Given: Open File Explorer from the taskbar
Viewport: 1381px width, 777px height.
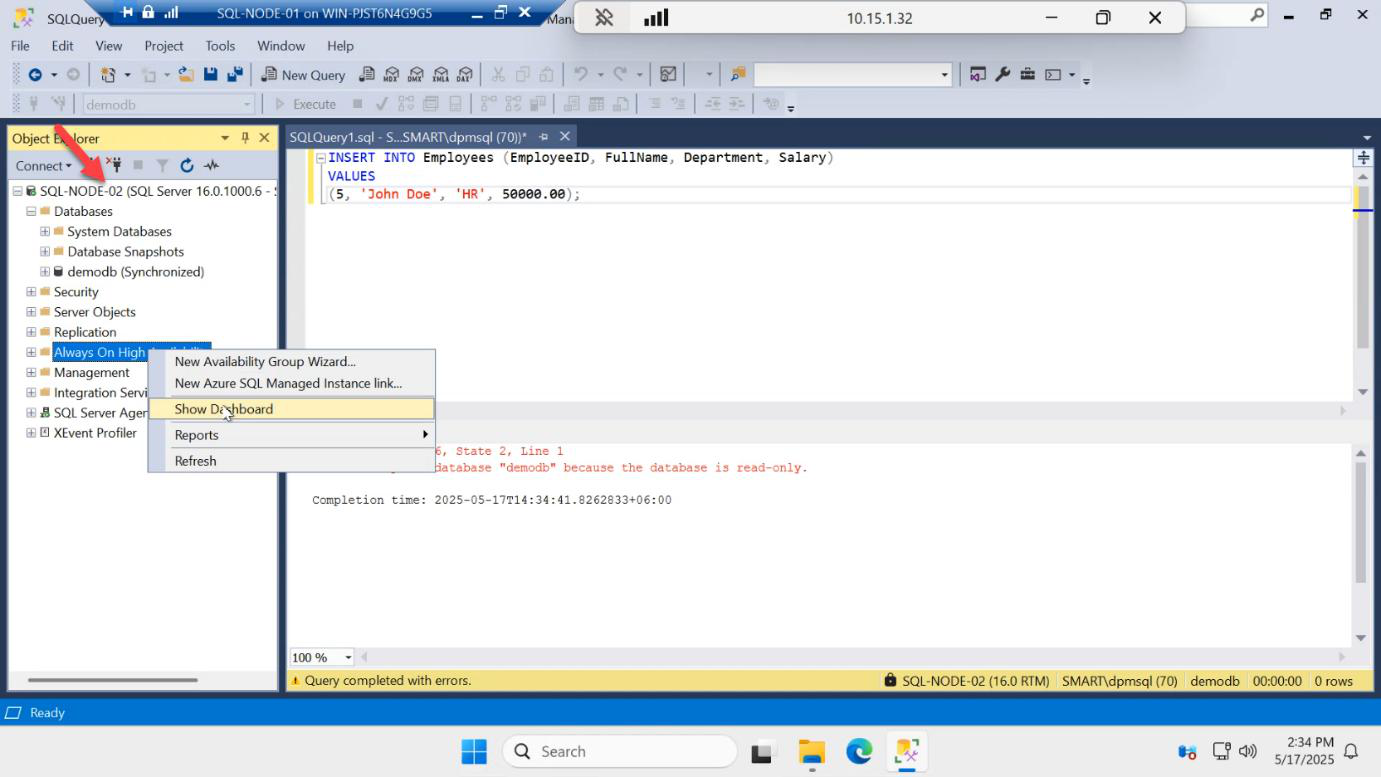Looking at the screenshot, I should tap(811, 751).
